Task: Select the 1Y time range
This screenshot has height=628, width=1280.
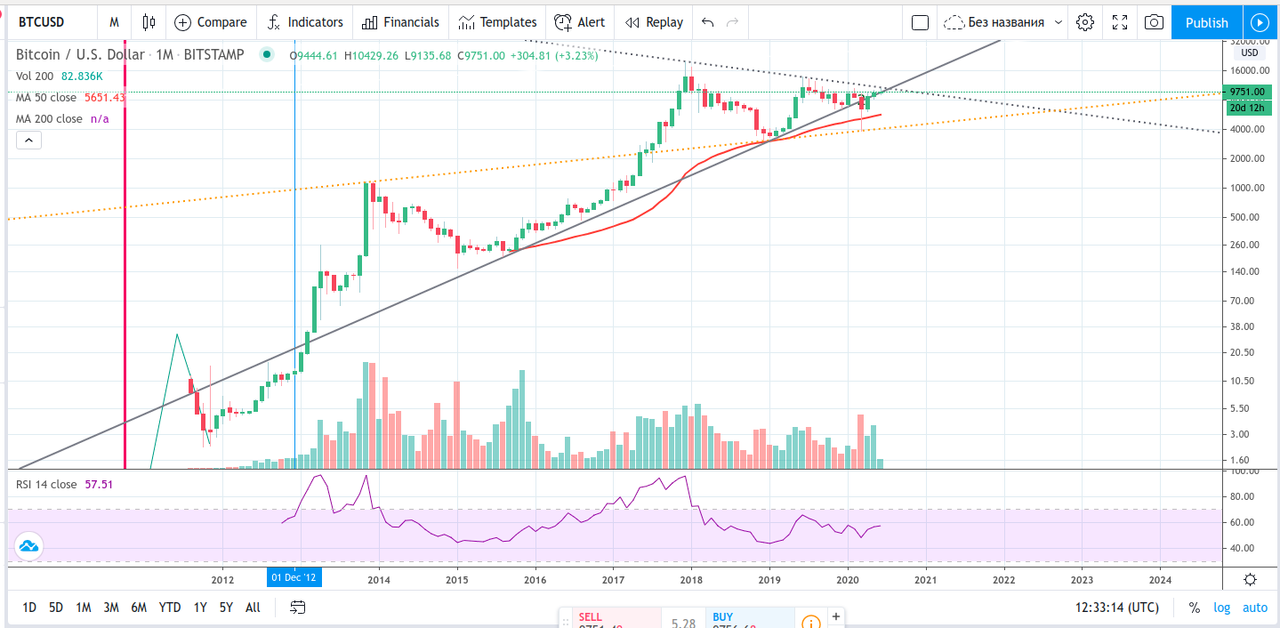Action: 200,607
